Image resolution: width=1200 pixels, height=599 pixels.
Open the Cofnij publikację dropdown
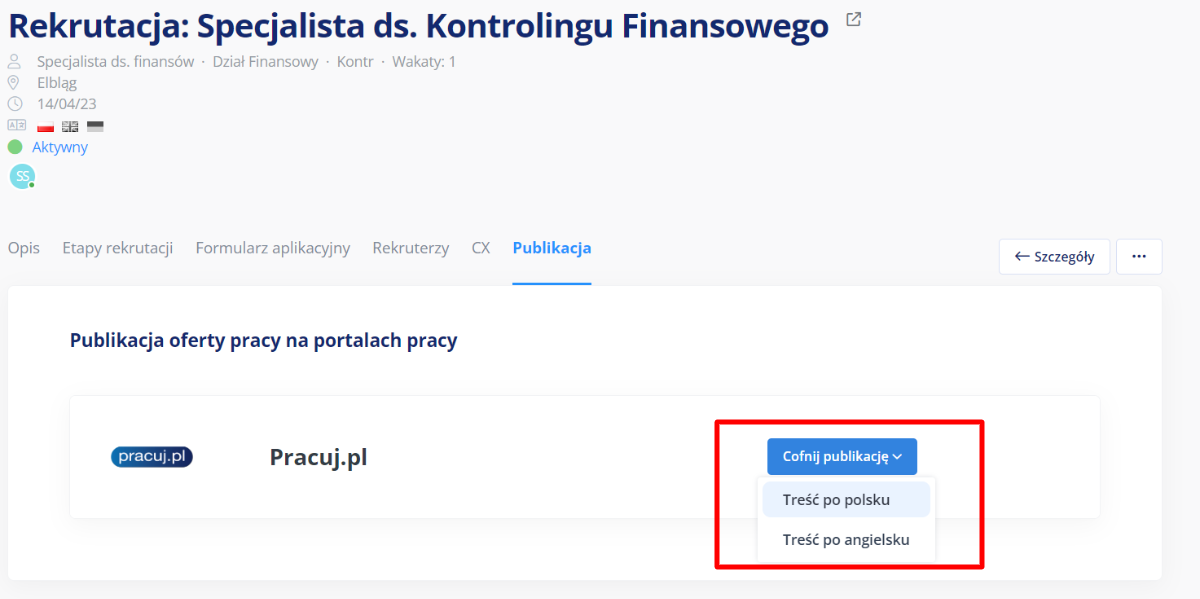[x=842, y=456]
